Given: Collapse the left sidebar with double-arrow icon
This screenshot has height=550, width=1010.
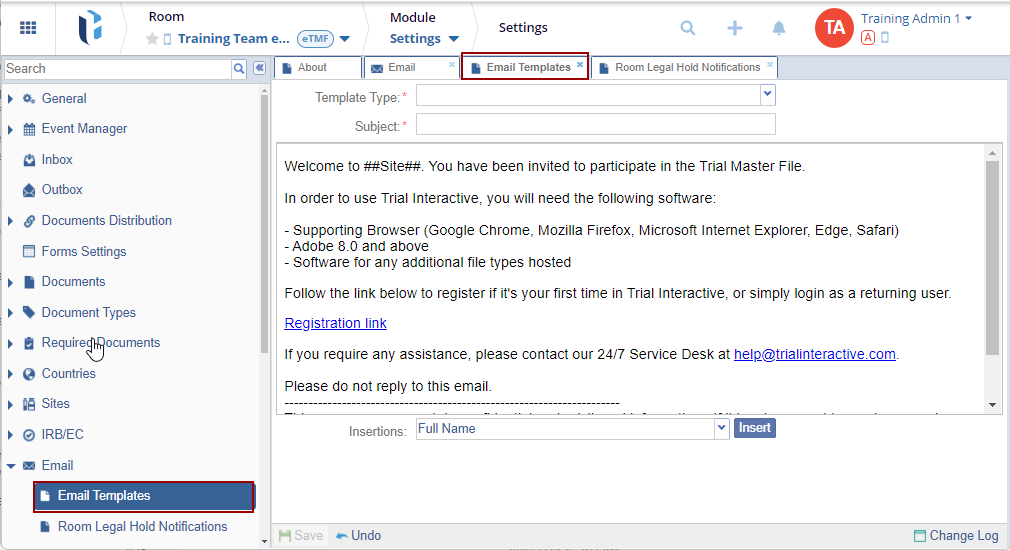Looking at the screenshot, I should 259,68.
